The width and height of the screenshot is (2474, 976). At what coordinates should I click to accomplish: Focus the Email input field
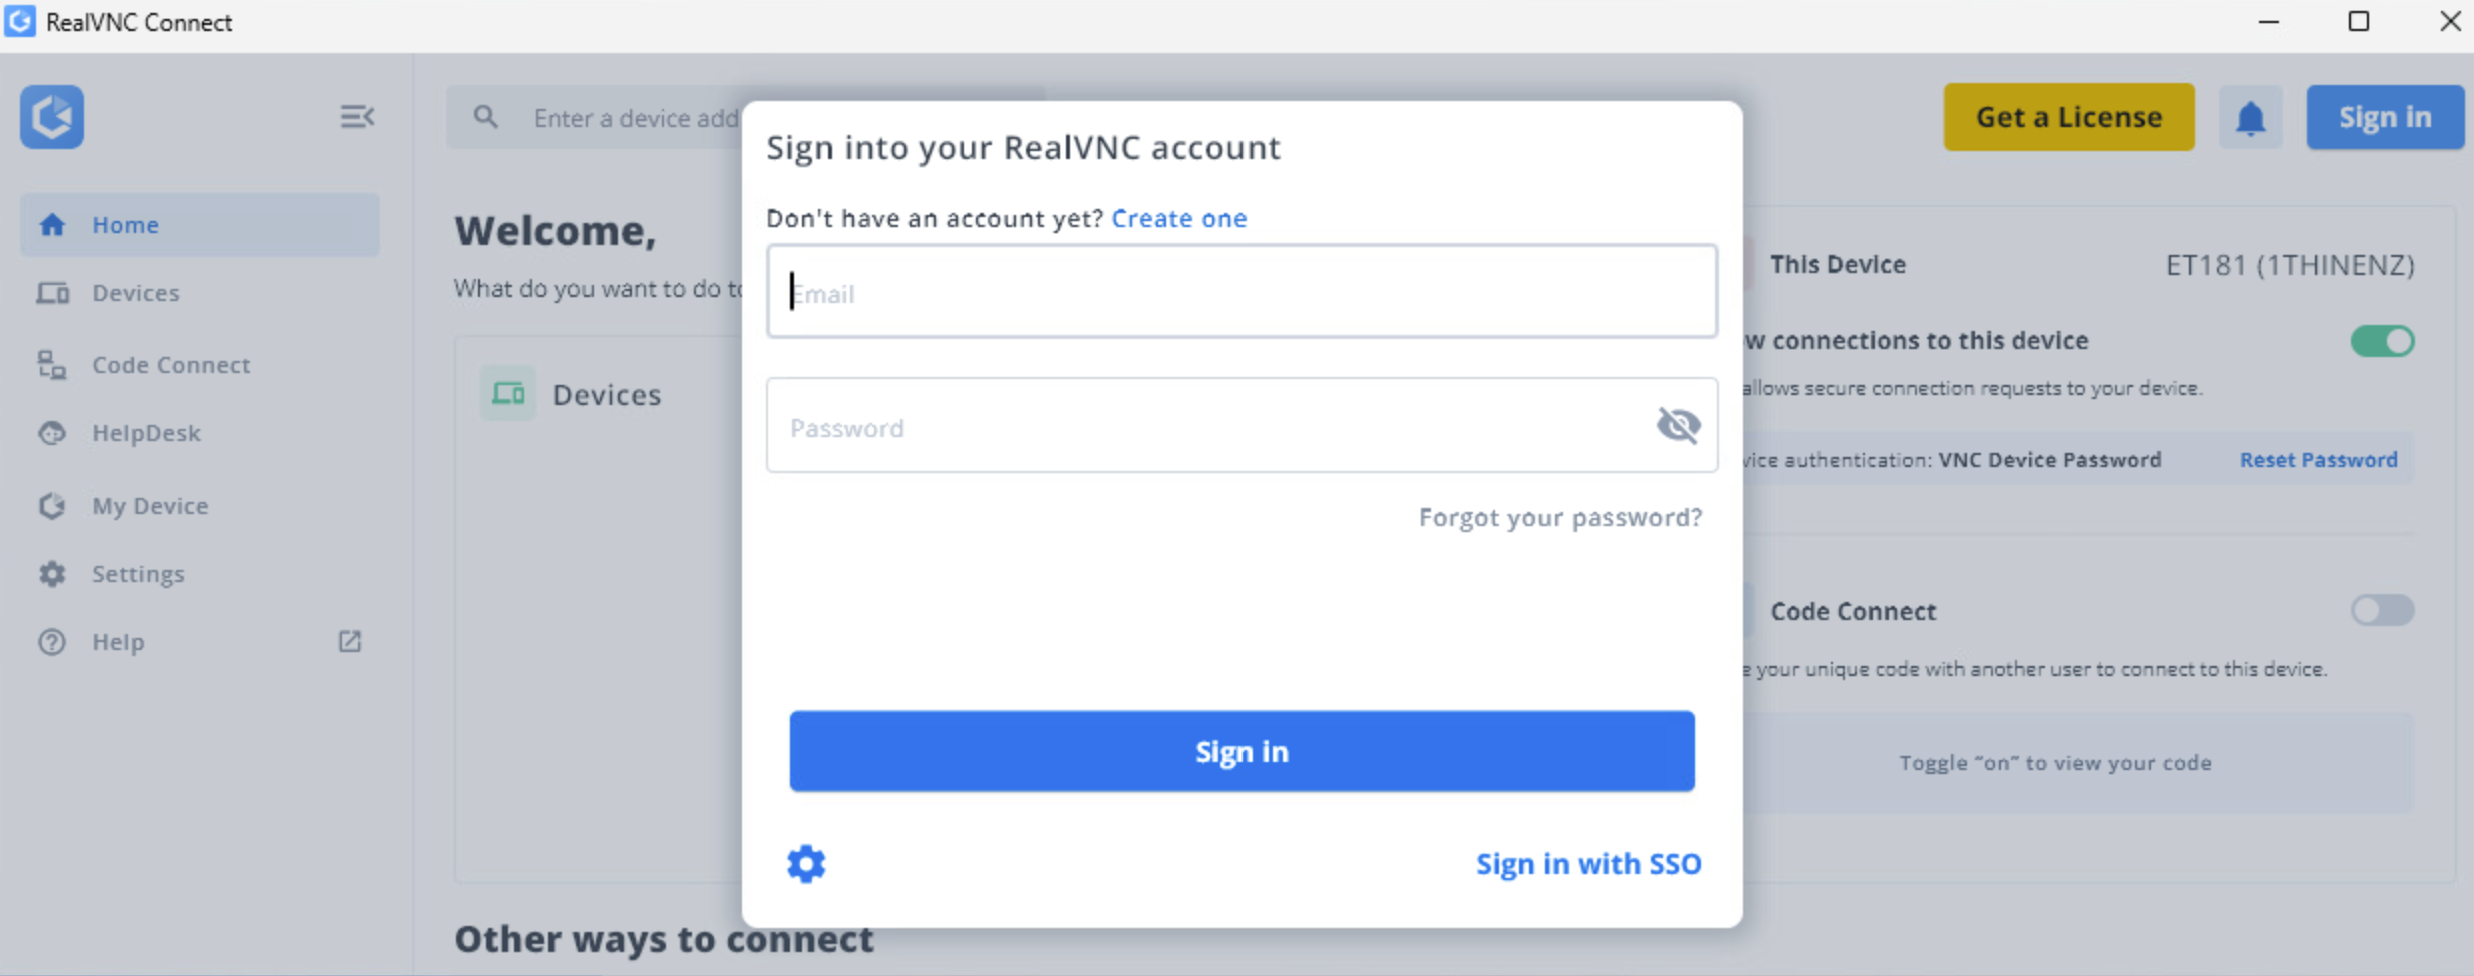click(1241, 292)
